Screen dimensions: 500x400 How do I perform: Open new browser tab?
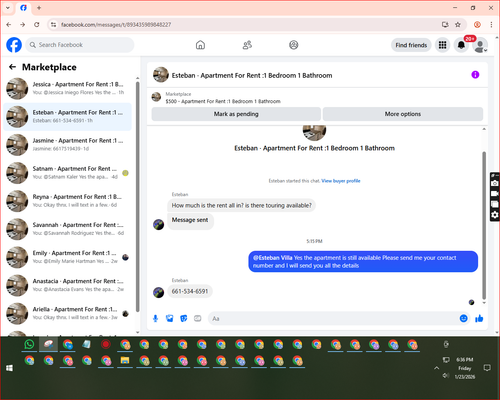click(39, 8)
